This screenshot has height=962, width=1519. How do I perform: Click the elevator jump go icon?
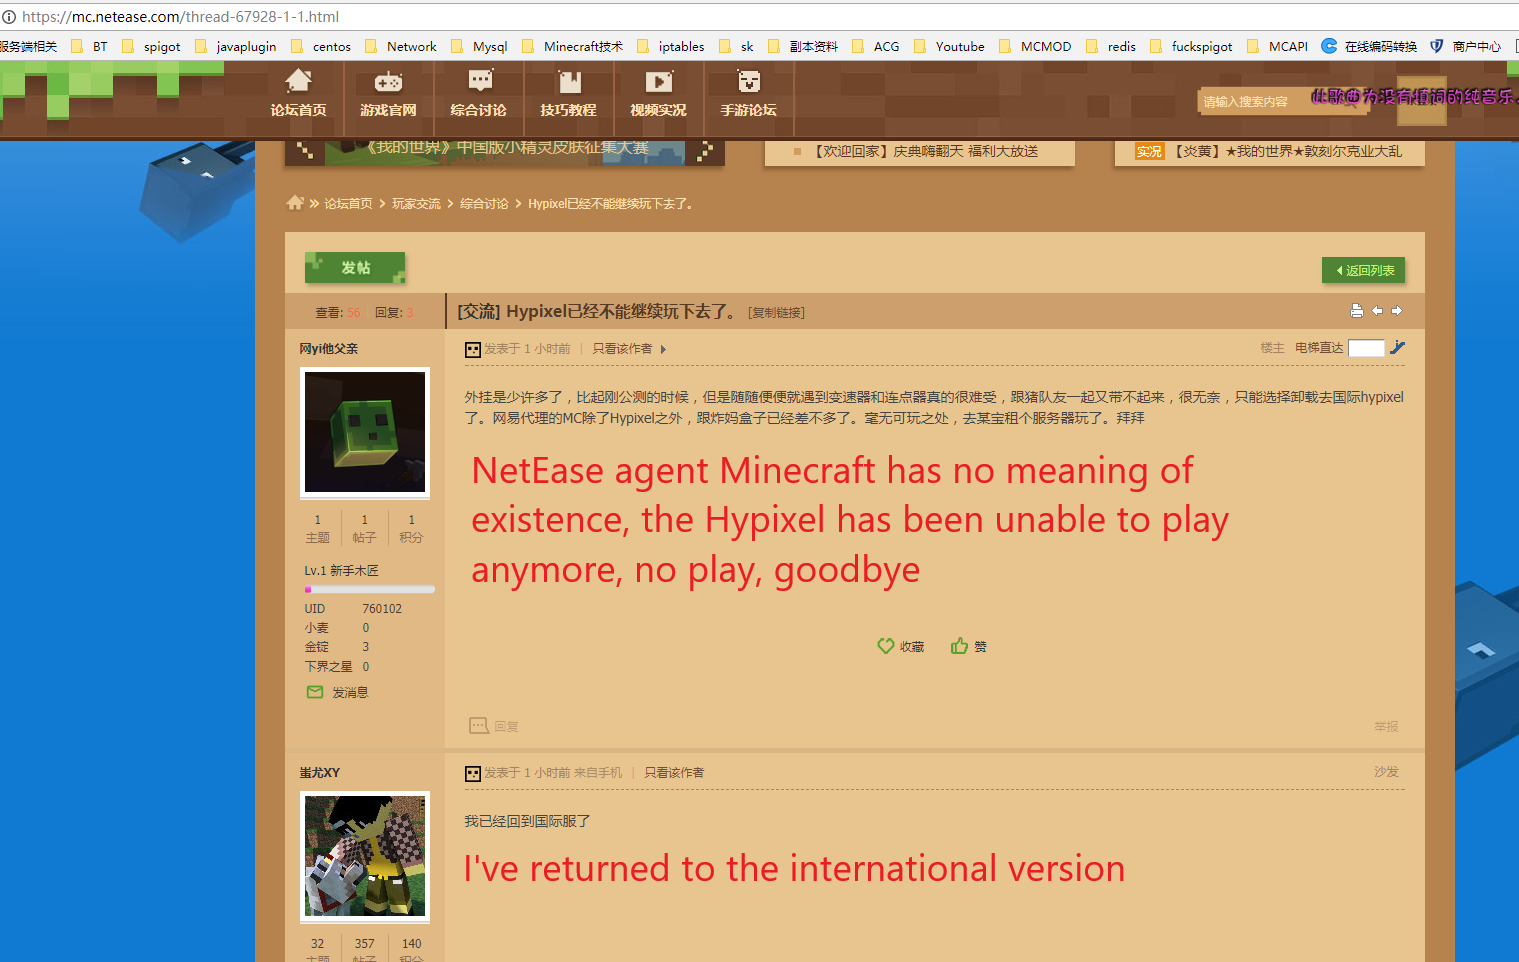1398,347
